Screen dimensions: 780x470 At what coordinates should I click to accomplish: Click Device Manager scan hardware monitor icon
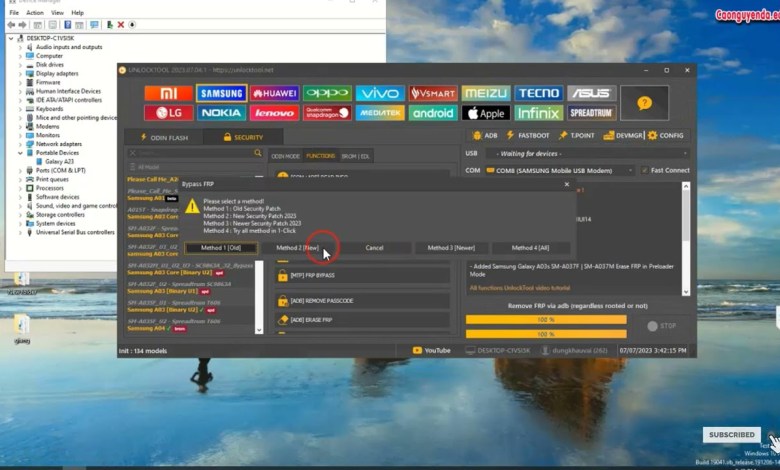point(94,24)
